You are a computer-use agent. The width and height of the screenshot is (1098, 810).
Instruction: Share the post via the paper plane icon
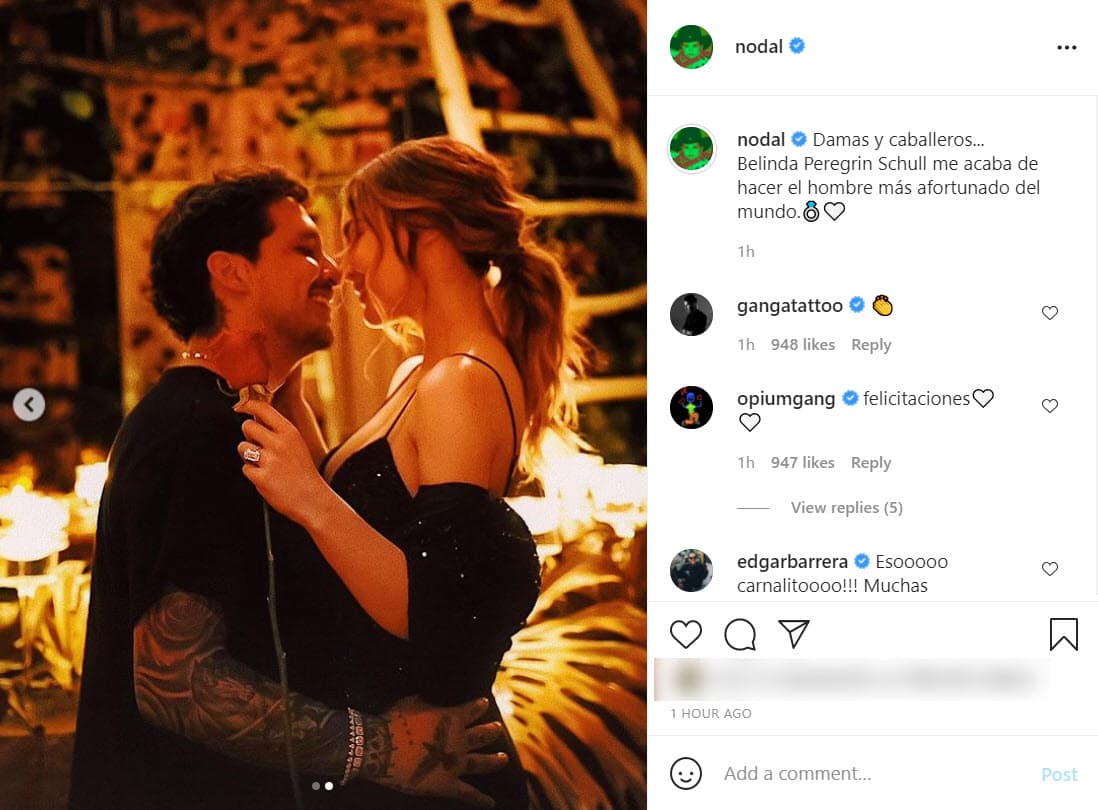pos(794,634)
